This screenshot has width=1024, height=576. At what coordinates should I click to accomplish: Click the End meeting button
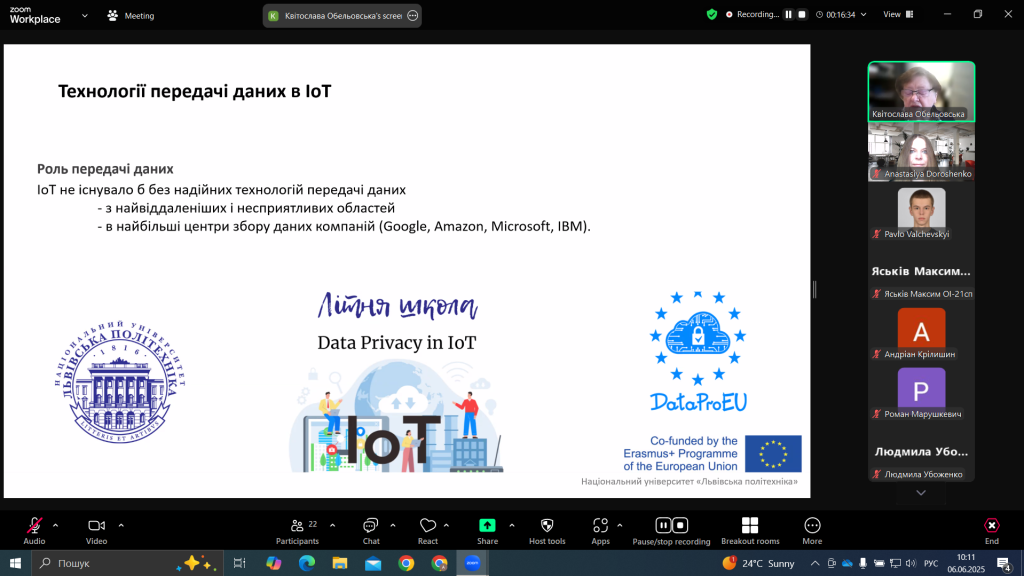[991, 526]
